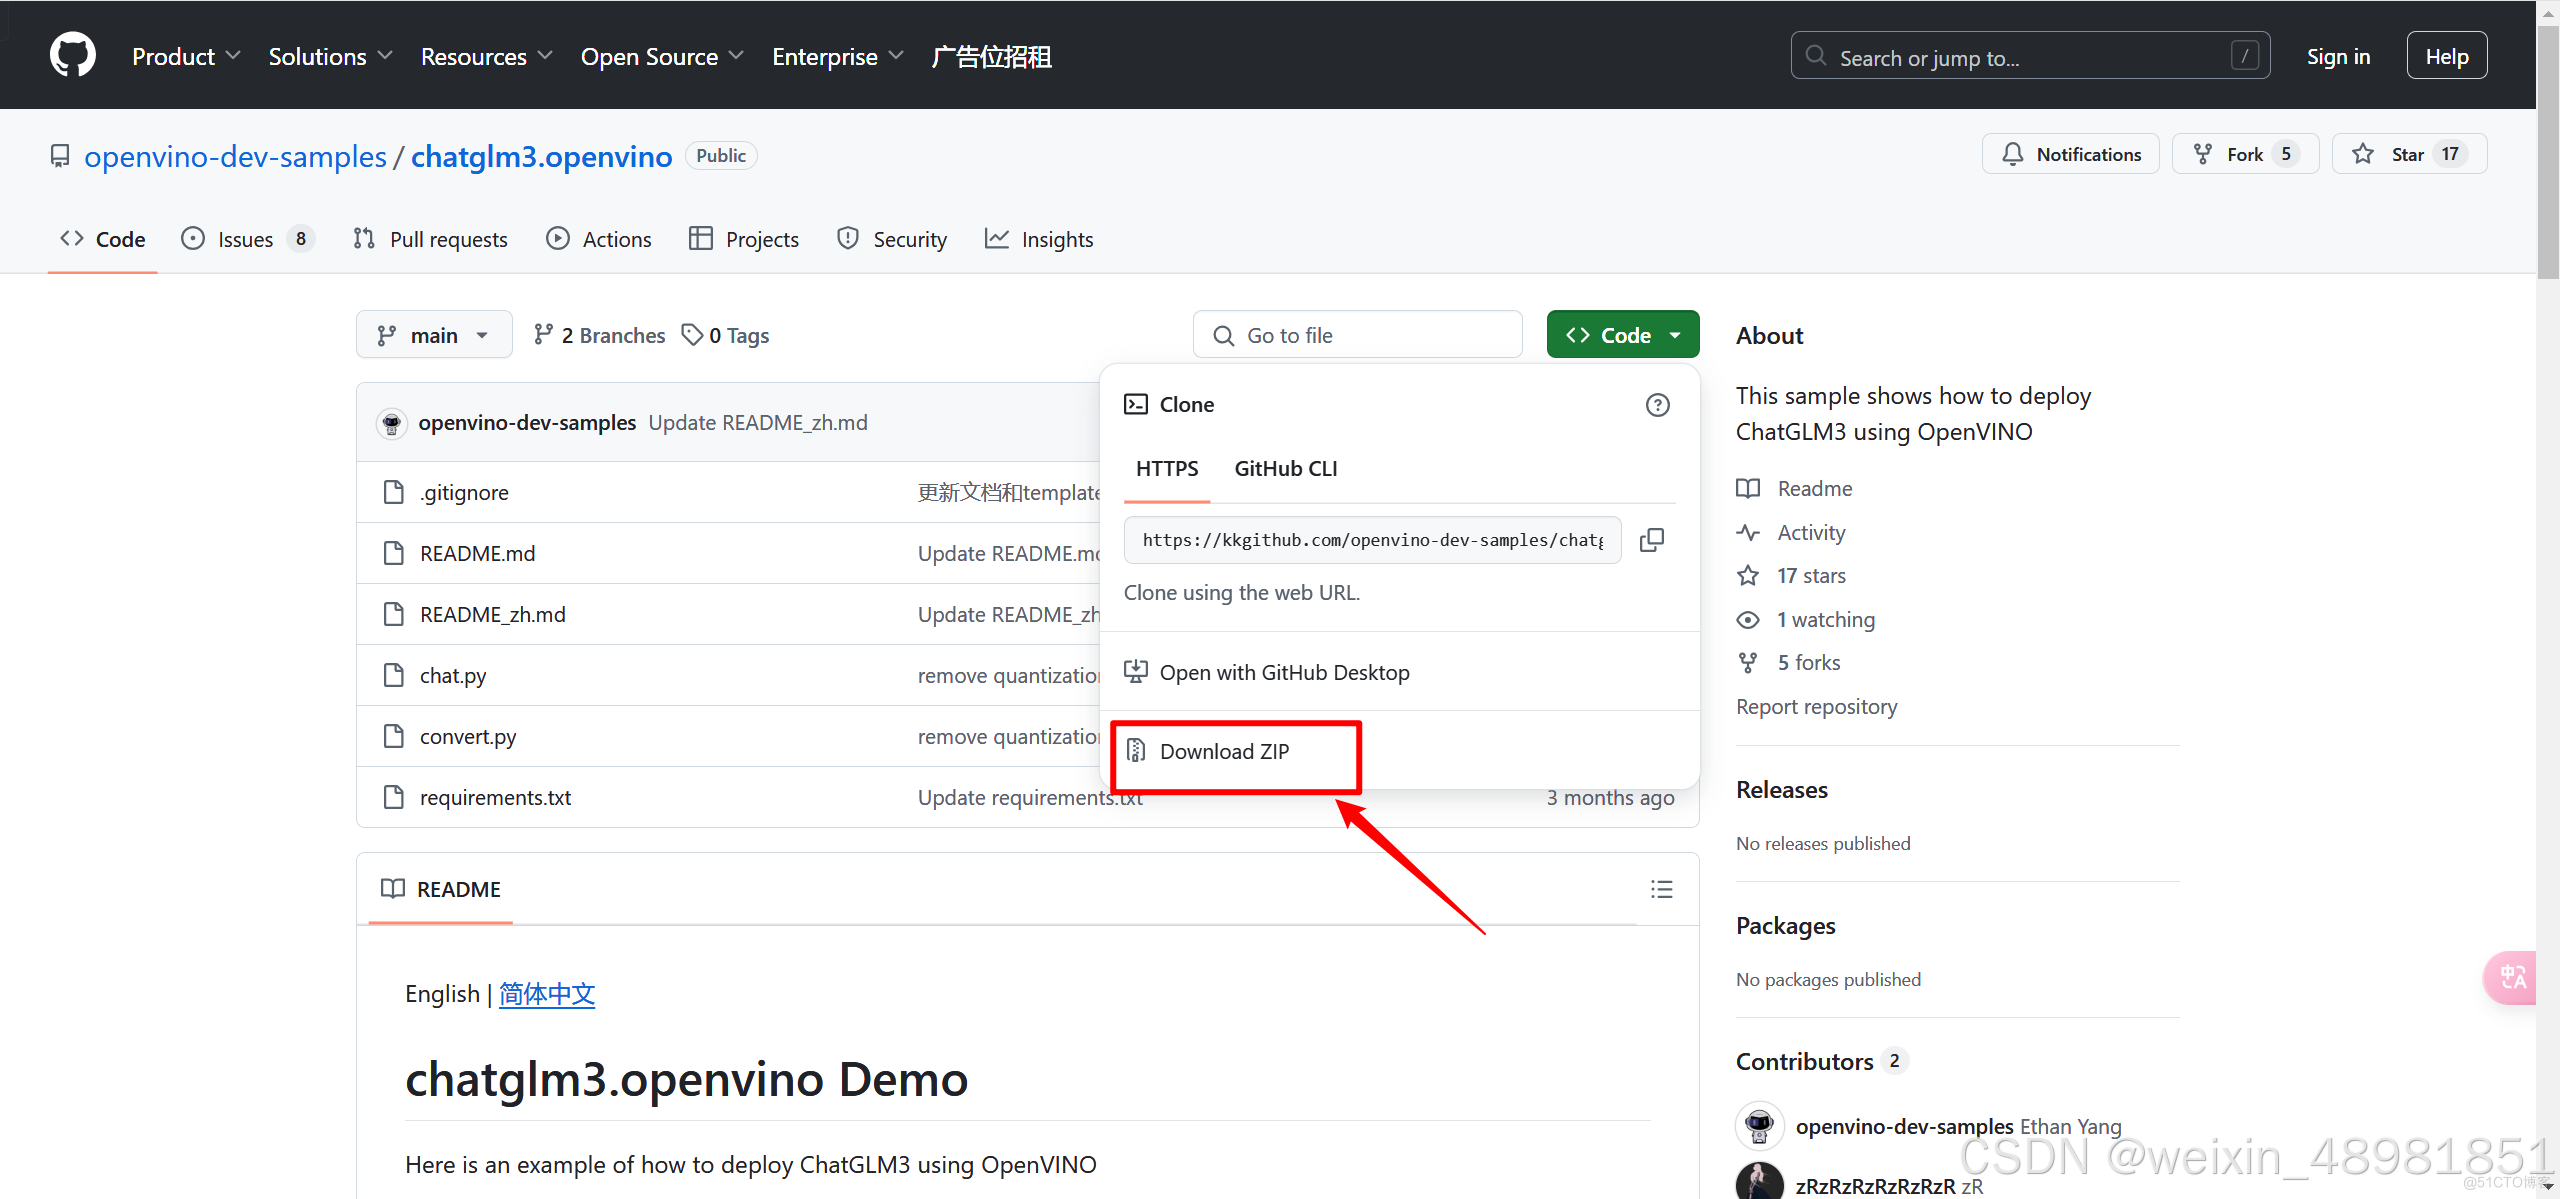This screenshot has height=1199, width=2560.
Task: Click the Notifications bell button
Action: tap(2070, 154)
